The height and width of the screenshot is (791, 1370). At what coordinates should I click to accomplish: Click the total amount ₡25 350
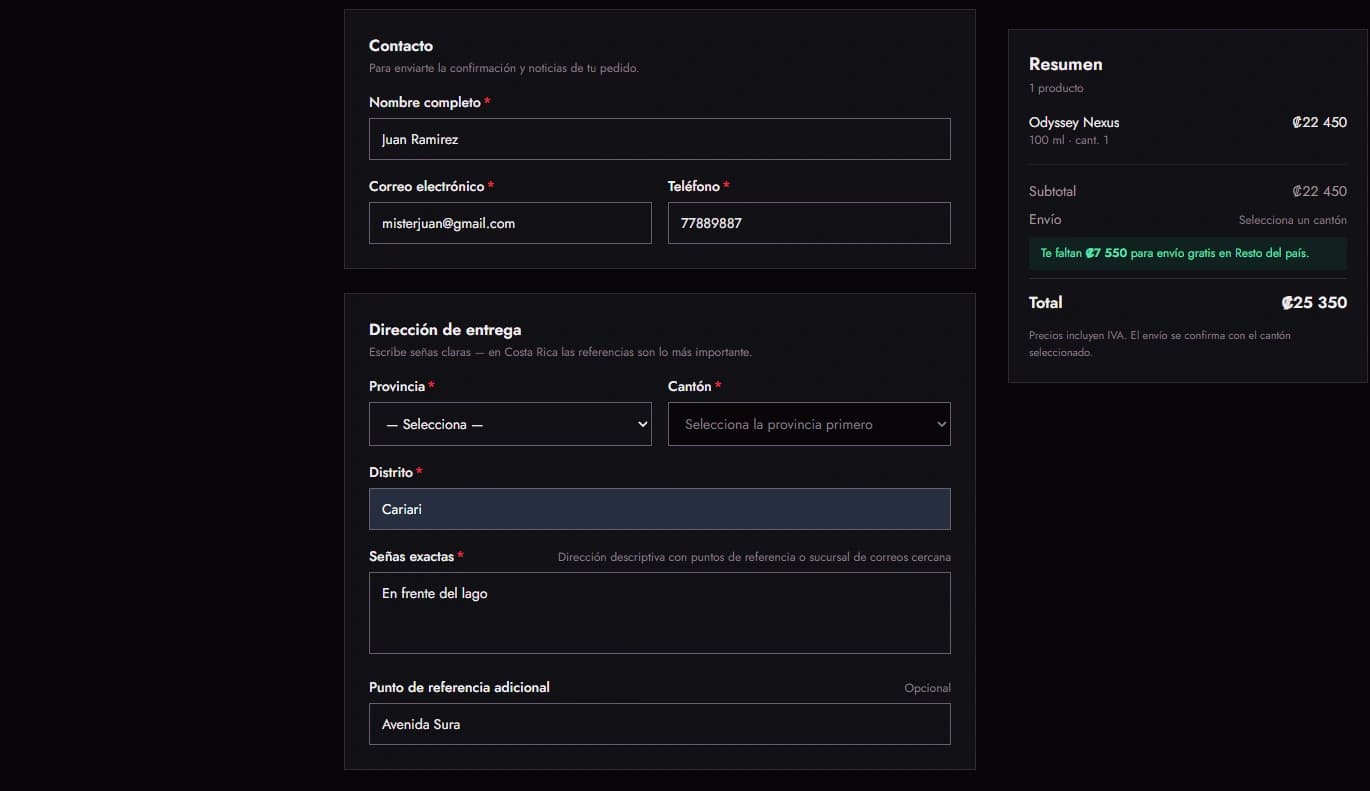click(x=1314, y=303)
